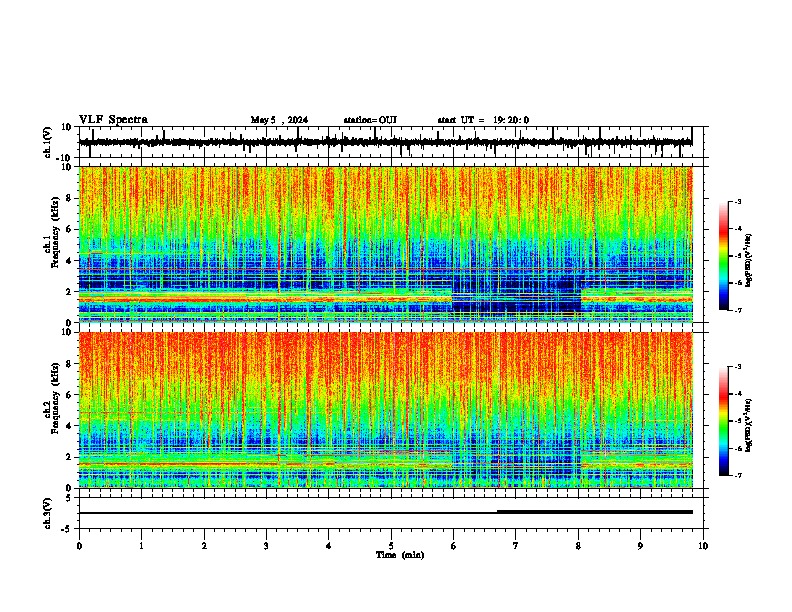This screenshot has height=612, width=792.
Task: Click the 'ch.1(V)' waveform axis label
Action: (48, 142)
